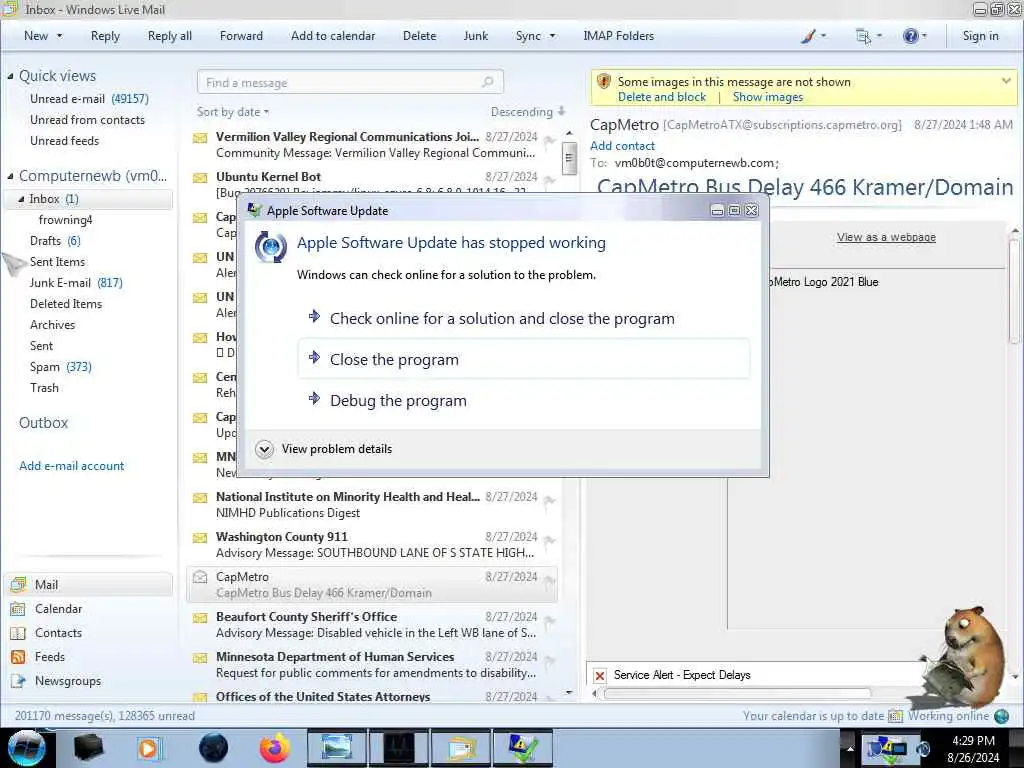Image resolution: width=1024 pixels, height=768 pixels.
Task: Open the Sort by date dropdown
Action: point(232,112)
